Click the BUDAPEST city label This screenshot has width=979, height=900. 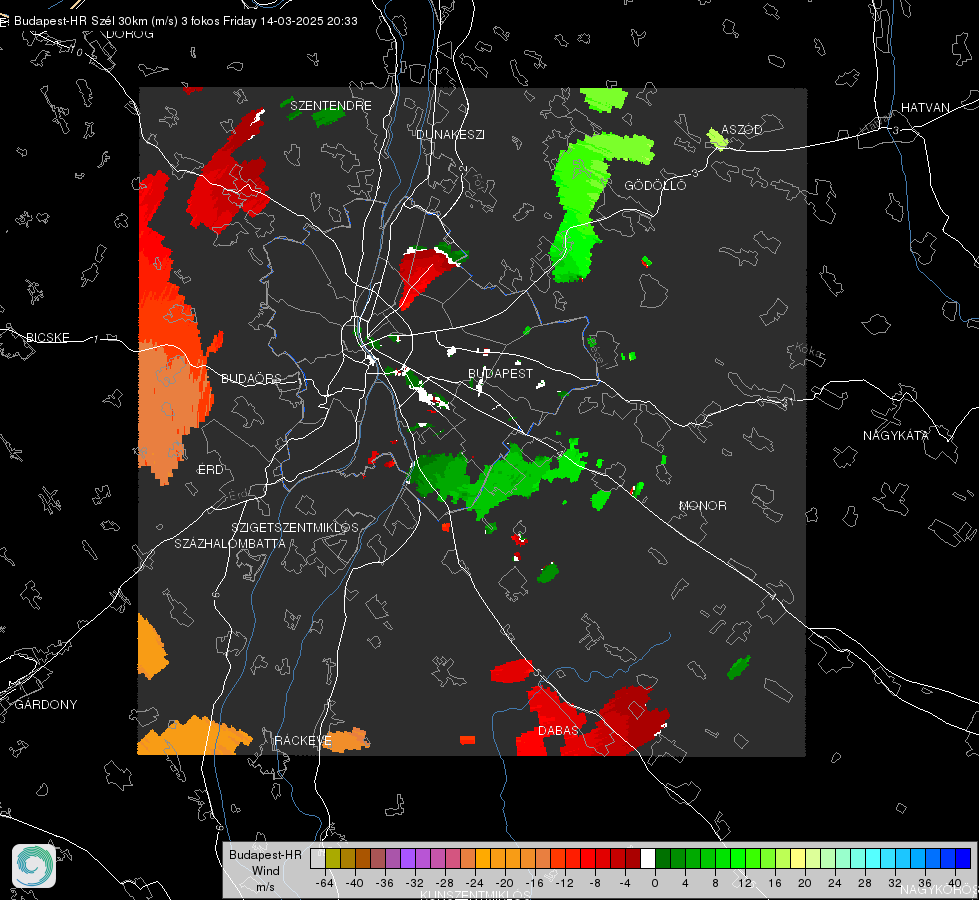click(500, 373)
